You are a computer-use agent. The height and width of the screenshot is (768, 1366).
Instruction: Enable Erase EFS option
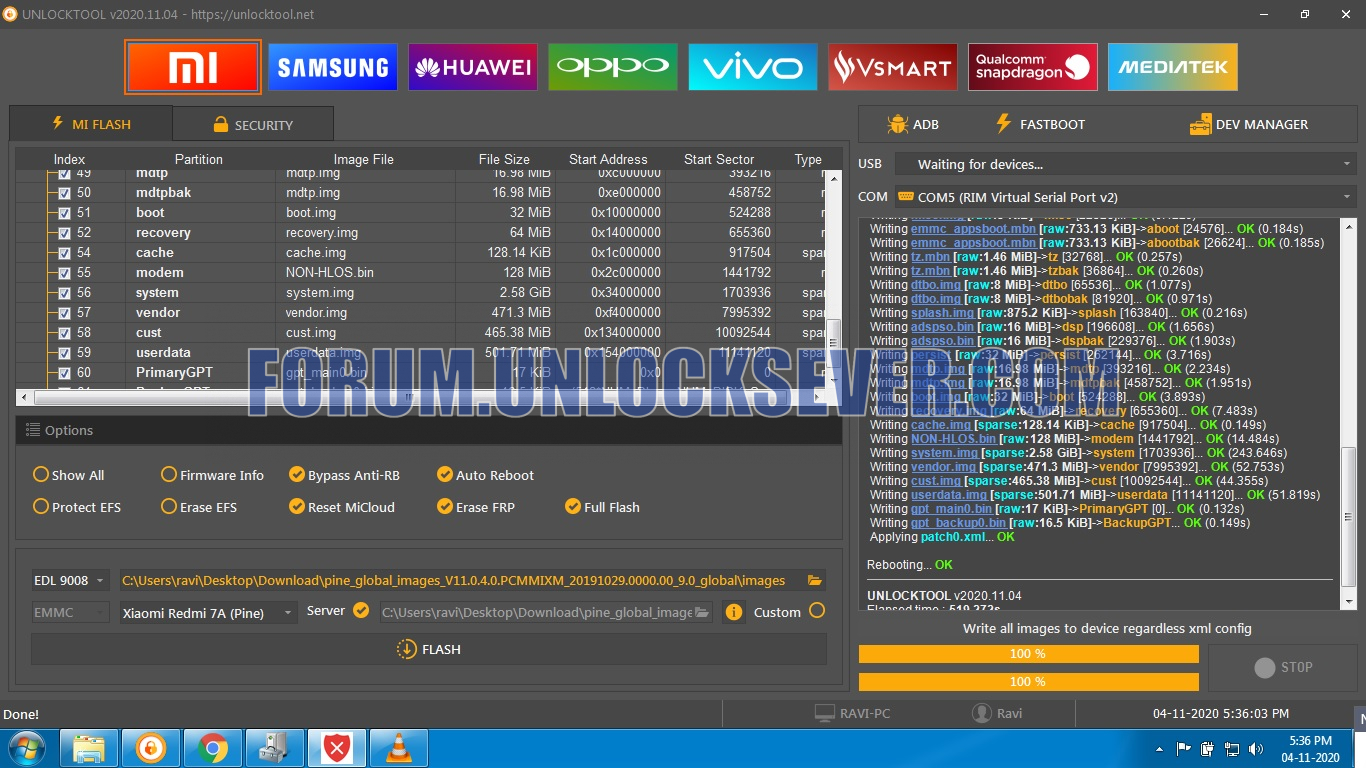(199, 507)
